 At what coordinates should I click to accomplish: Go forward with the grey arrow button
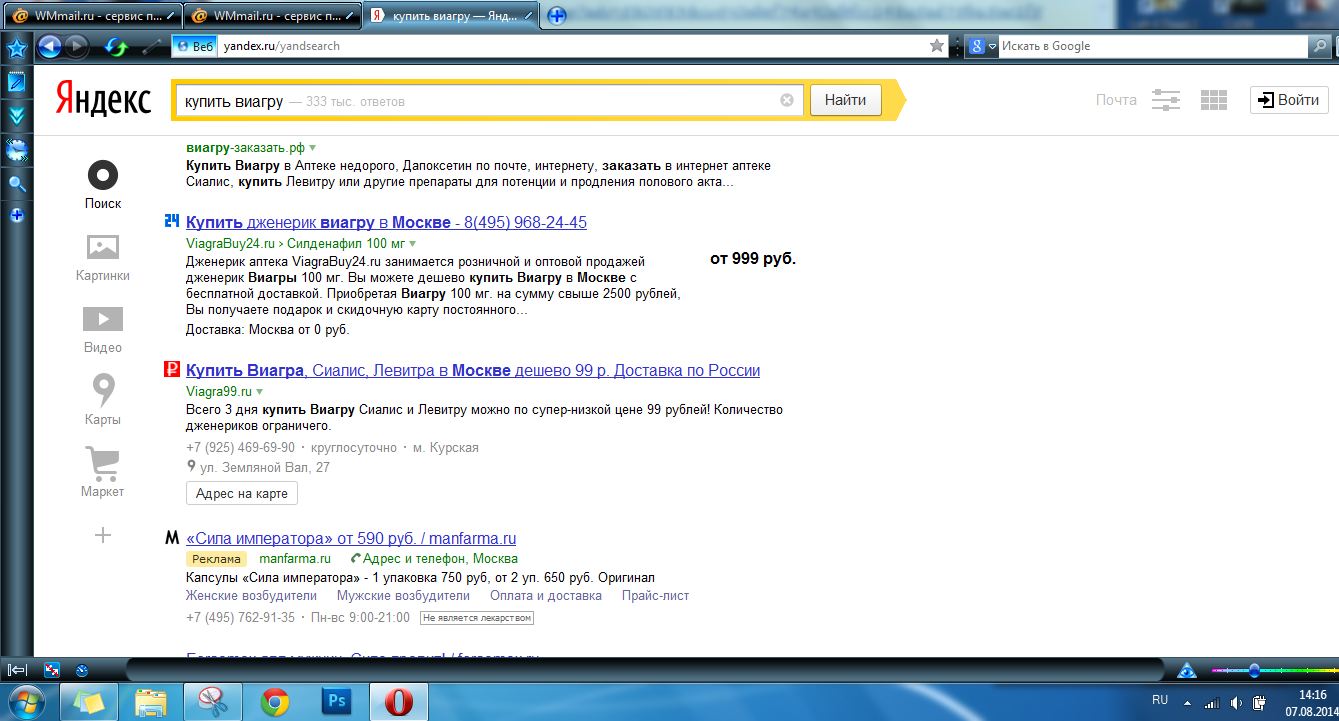click(x=77, y=46)
